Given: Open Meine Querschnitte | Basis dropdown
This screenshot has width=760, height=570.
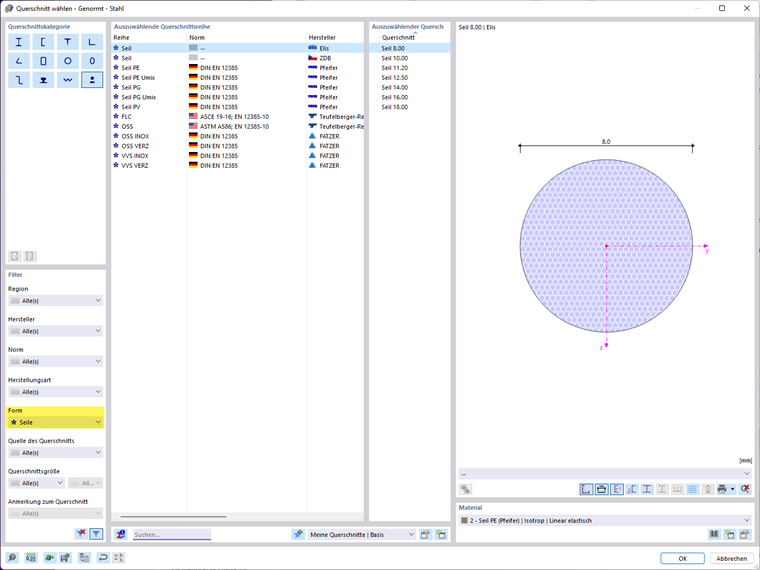Looking at the screenshot, I should tap(362, 535).
